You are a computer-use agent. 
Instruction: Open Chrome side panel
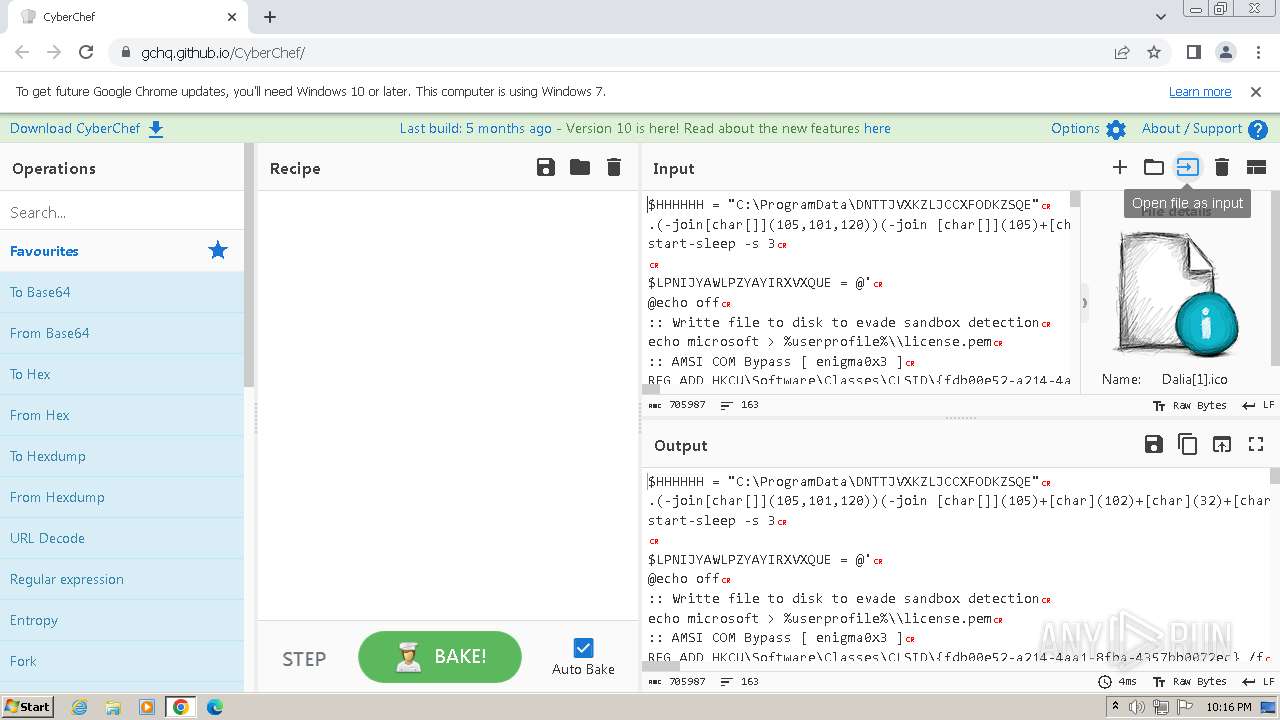[x=1193, y=52]
